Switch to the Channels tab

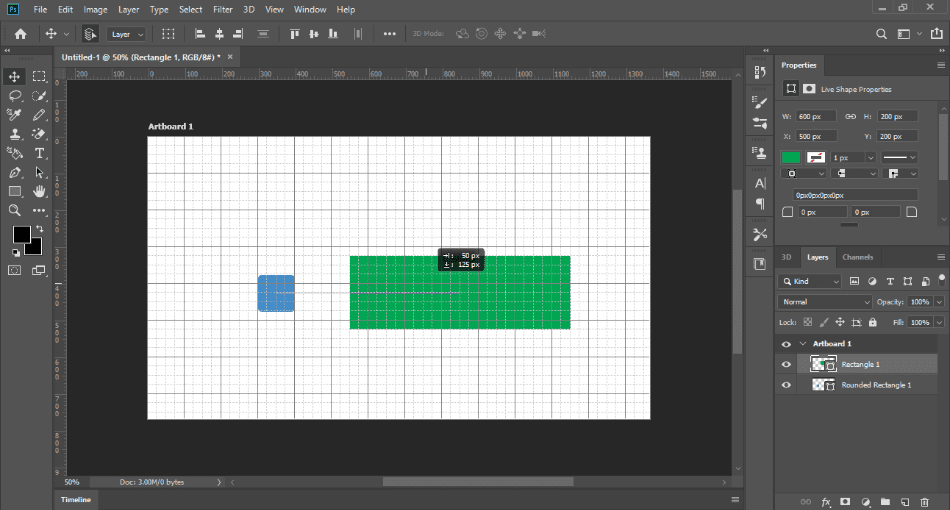pos(857,257)
